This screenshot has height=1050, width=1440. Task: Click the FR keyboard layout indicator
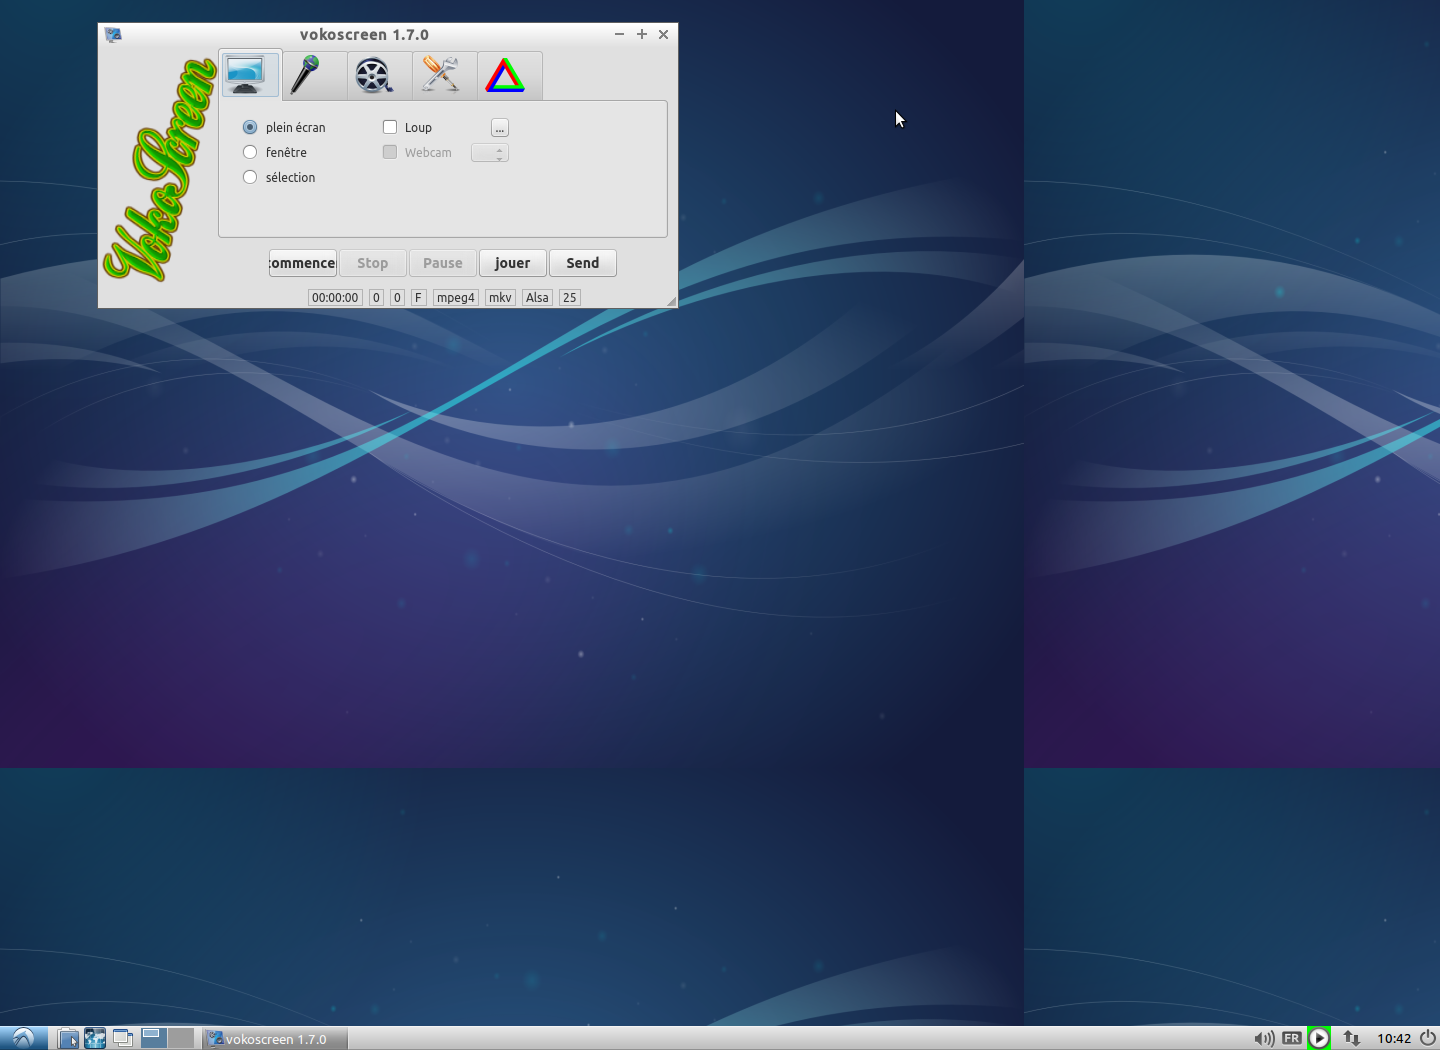pyautogui.click(x=1292, y=1038)
